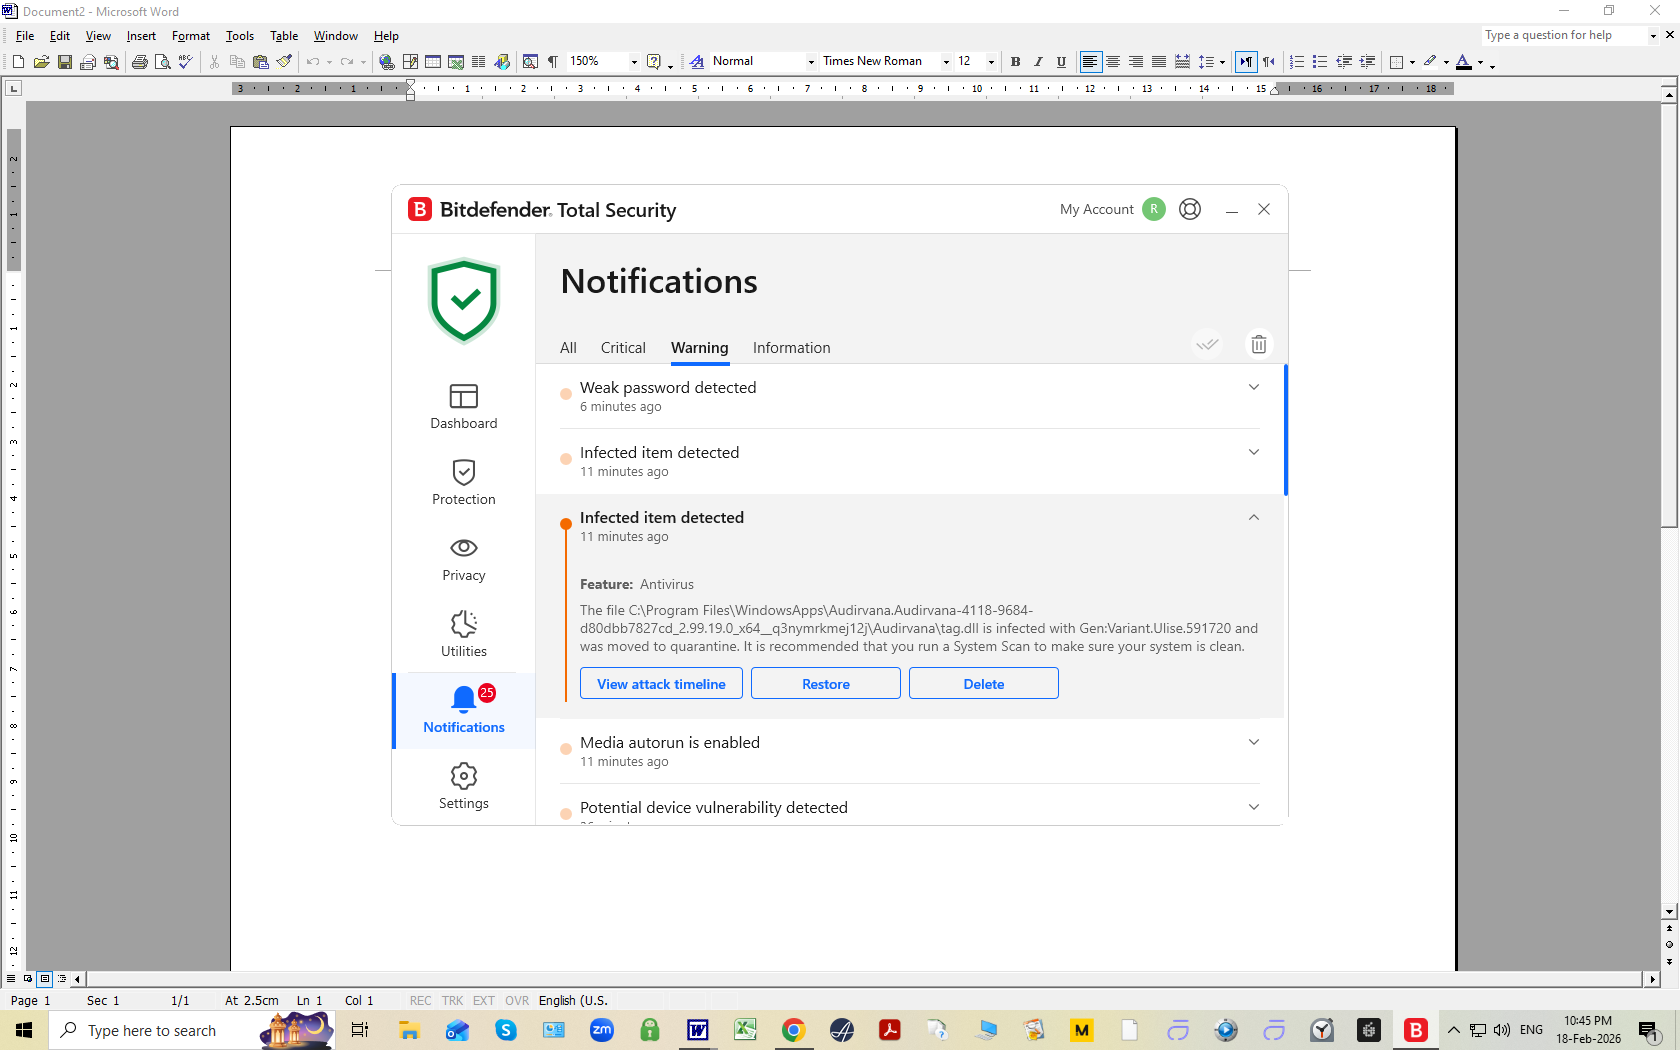Toggle left-to-right text direction
This screenshot has width=1680, height=1050.
[x=1246, y=62]
